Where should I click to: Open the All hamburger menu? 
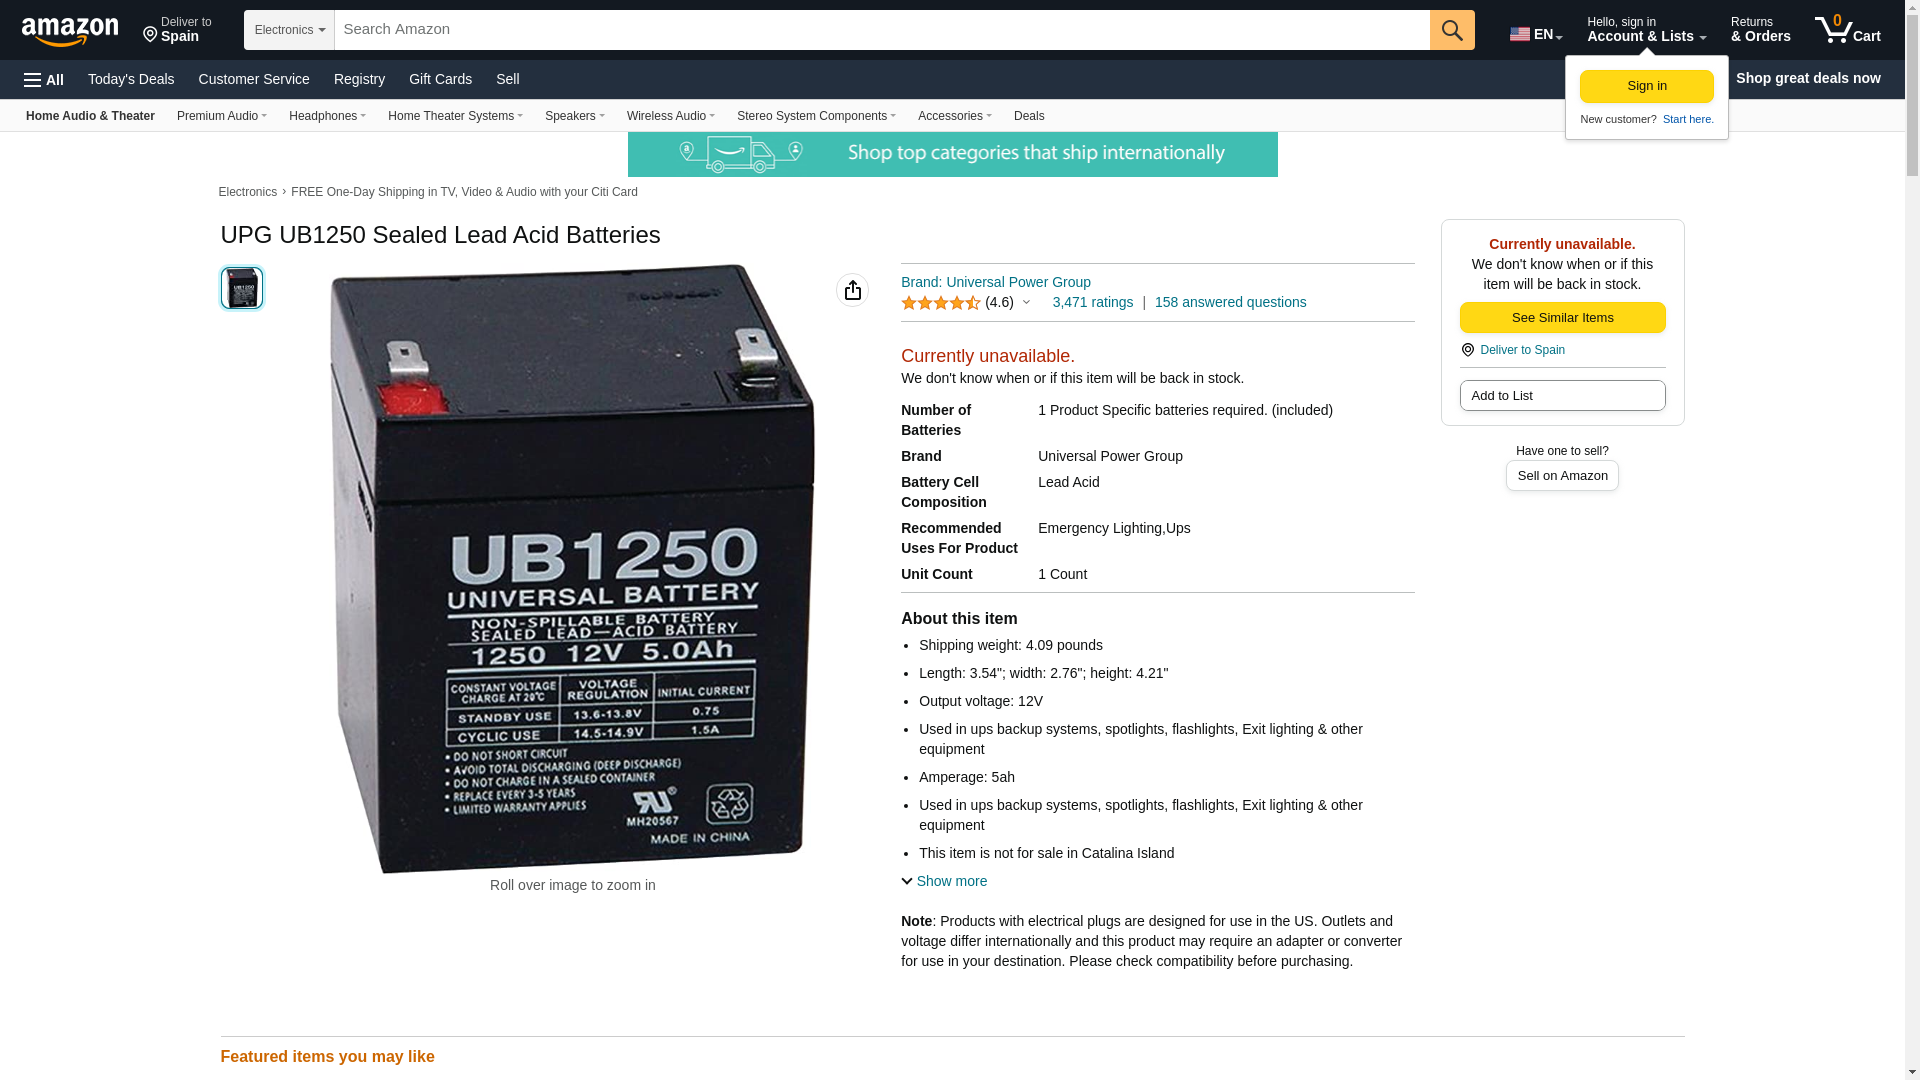pyautogui.click(x=44, y=79)
